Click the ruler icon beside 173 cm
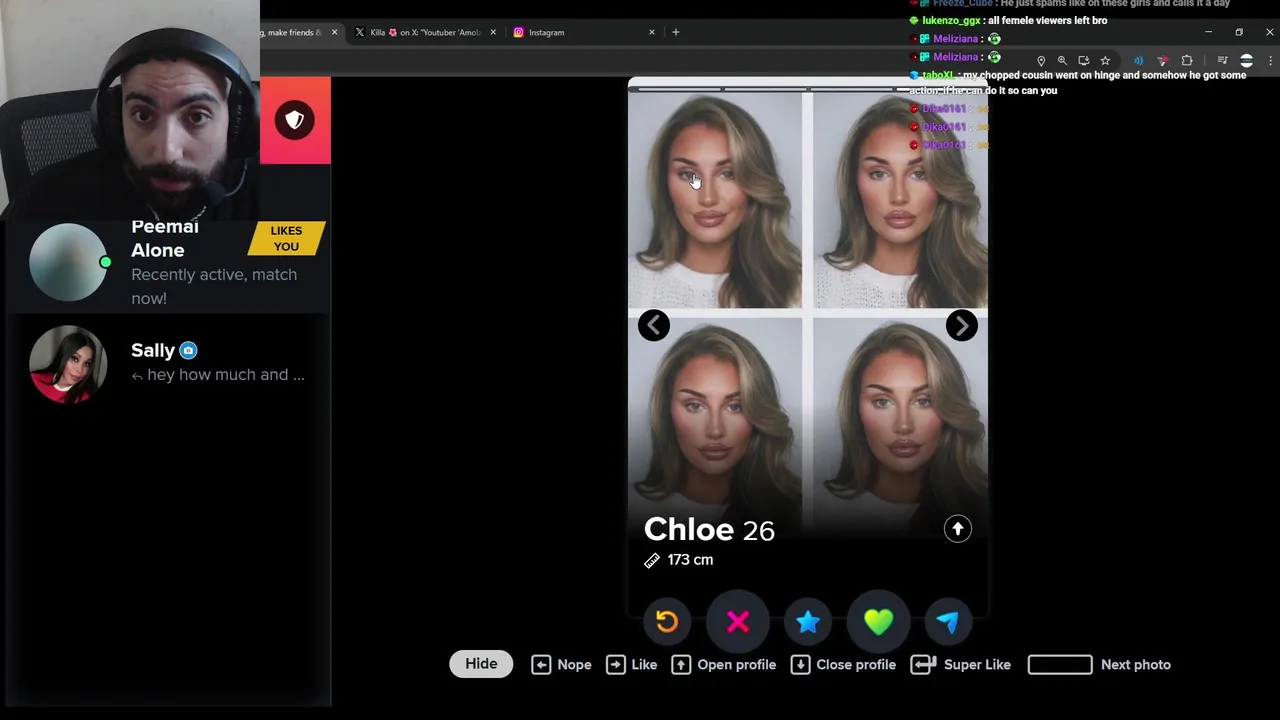Screen dimensions: 1280x720 coord(652,560)
